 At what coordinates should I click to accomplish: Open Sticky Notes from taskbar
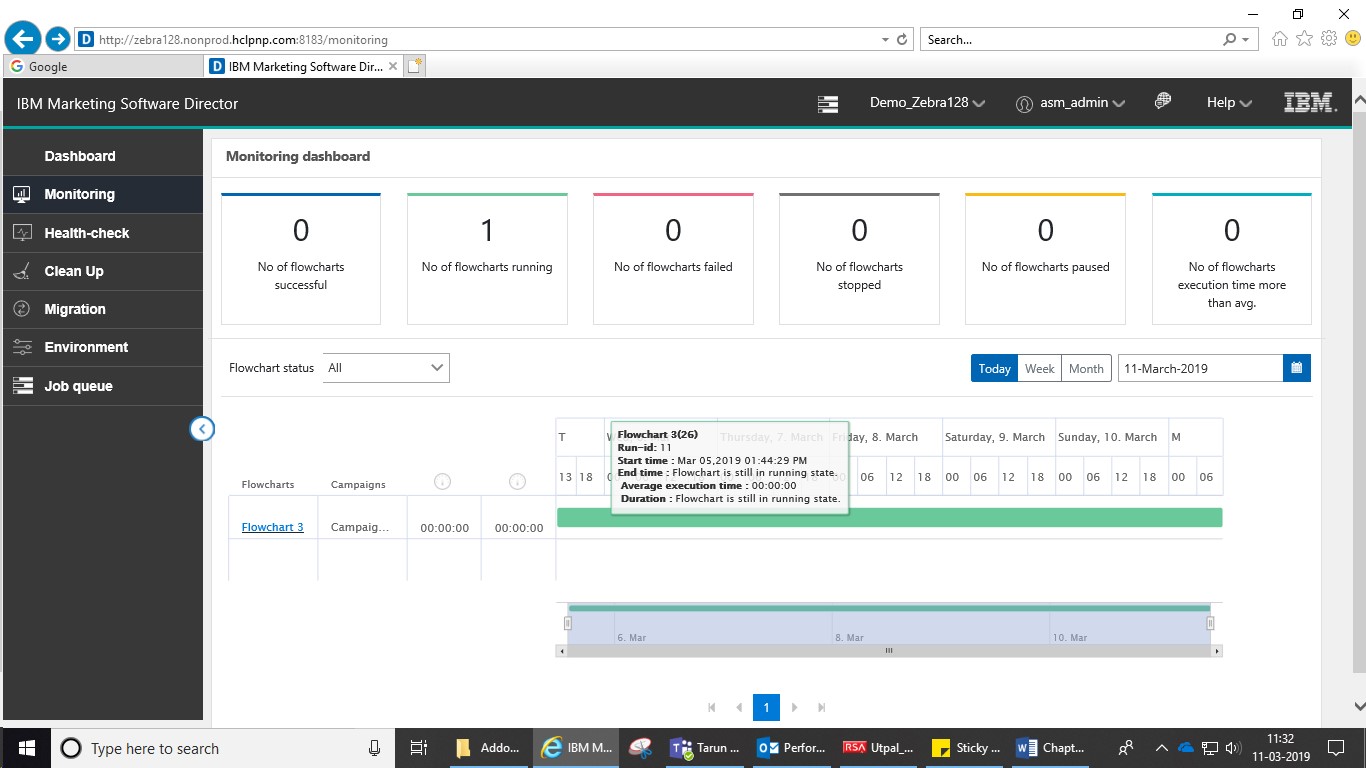(x=965, y=748)
